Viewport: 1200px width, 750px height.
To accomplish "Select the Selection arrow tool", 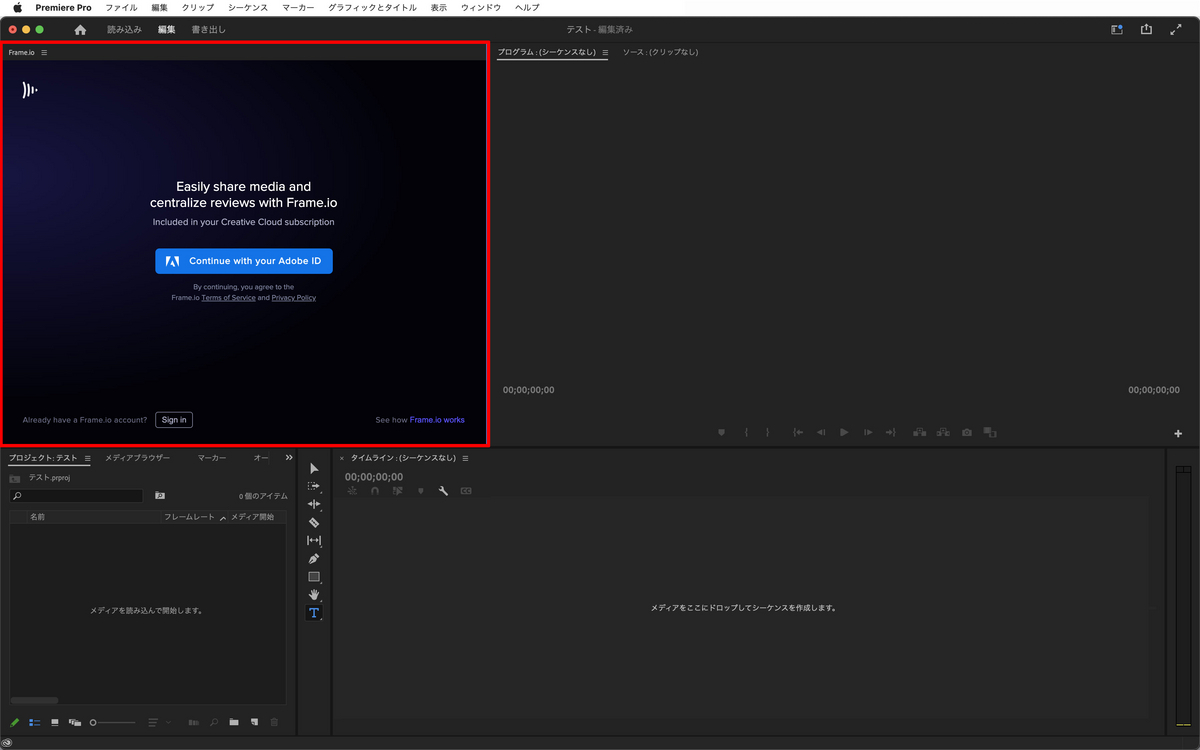I will coord(314,468).
